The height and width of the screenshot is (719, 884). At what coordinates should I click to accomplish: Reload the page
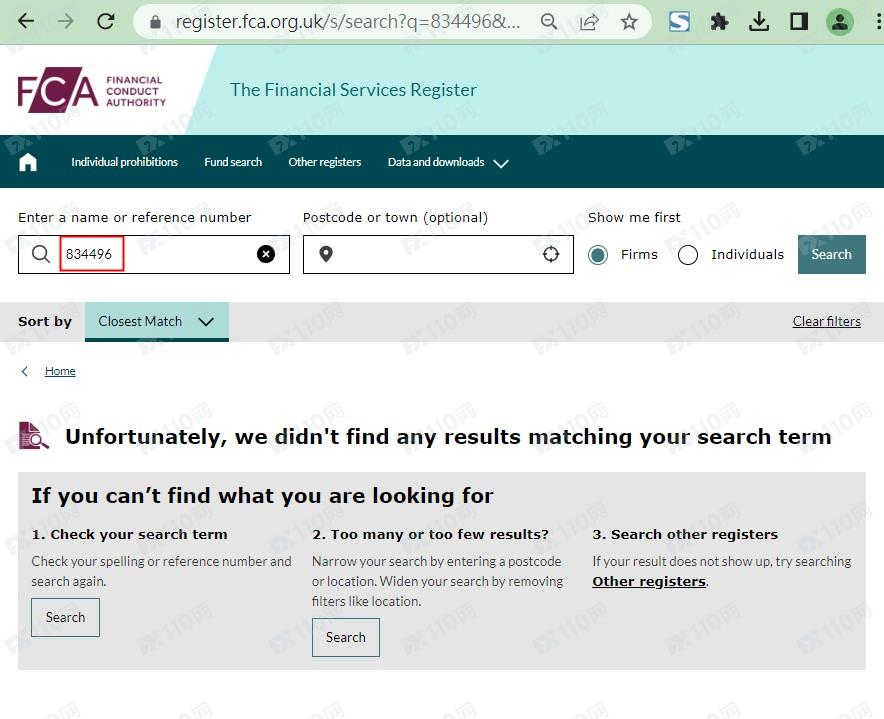(106, 21)
